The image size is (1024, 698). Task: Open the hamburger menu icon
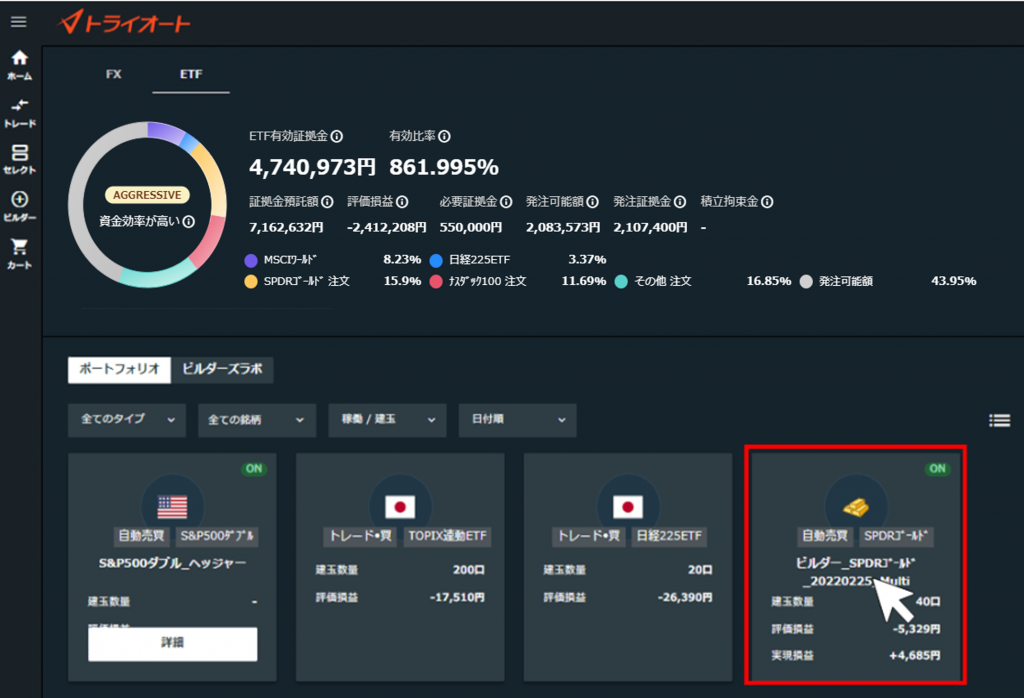[18, 22]
